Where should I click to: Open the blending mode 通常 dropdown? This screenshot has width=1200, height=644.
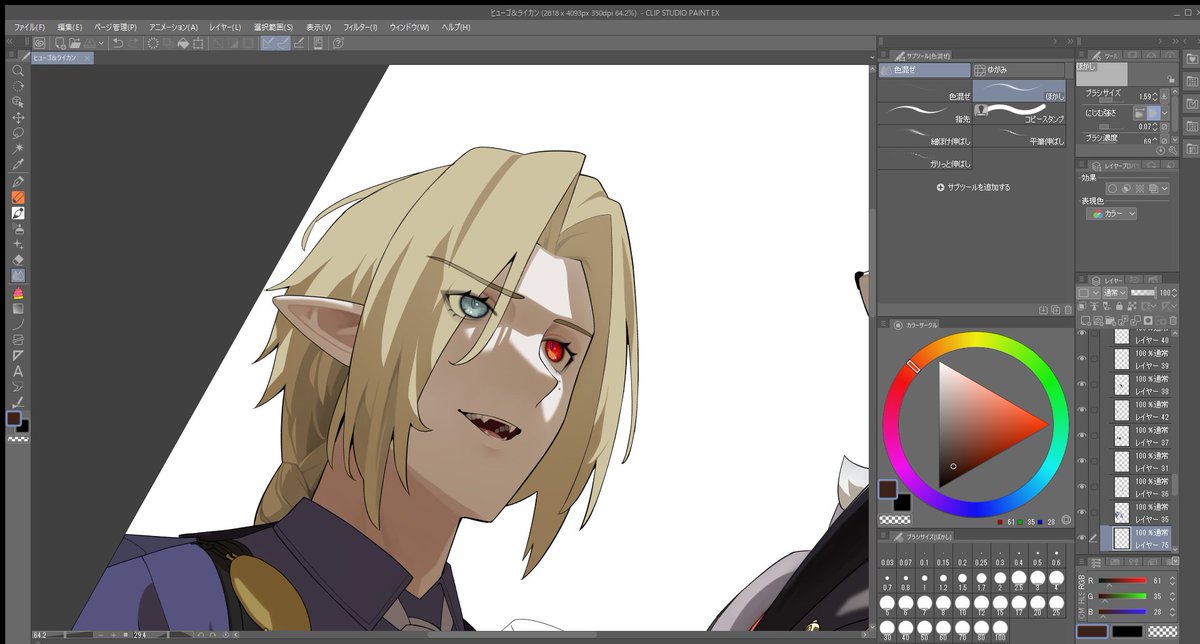[x=1115, y=293]
